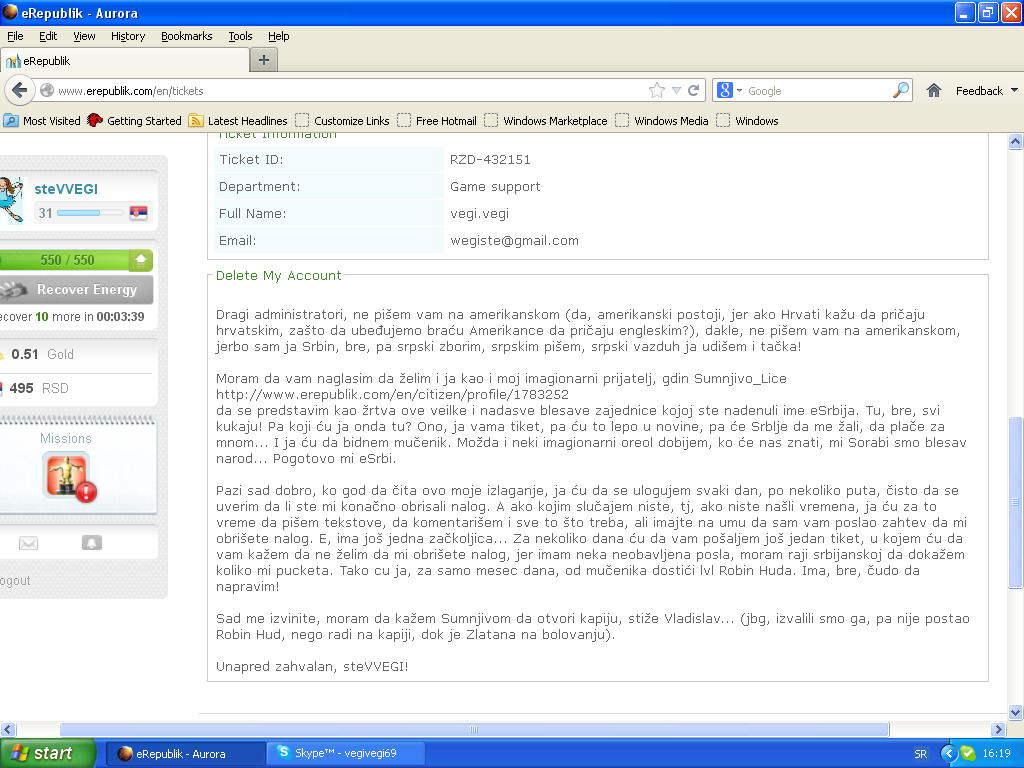
Task: Select the eRepublik browser tab
Action: pyautogui.click(x=125, y=61)
